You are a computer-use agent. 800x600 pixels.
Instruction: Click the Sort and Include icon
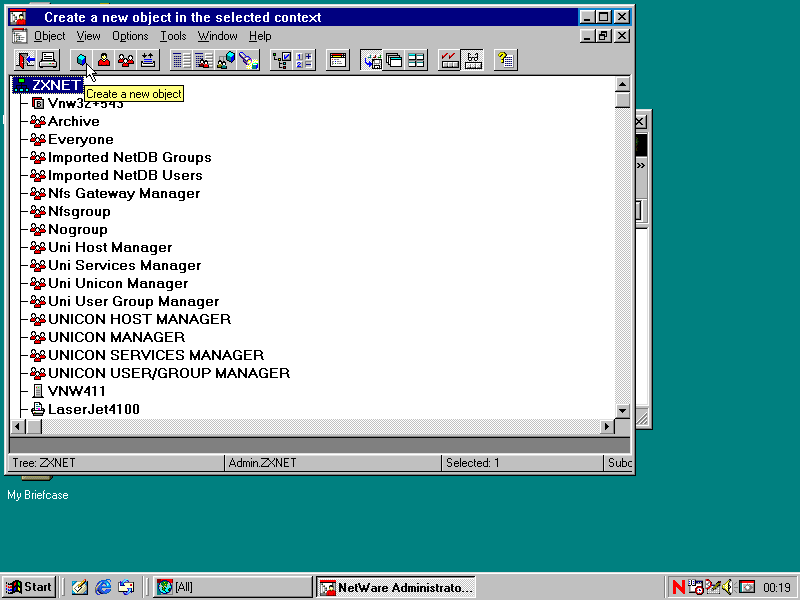pos(304,60)
